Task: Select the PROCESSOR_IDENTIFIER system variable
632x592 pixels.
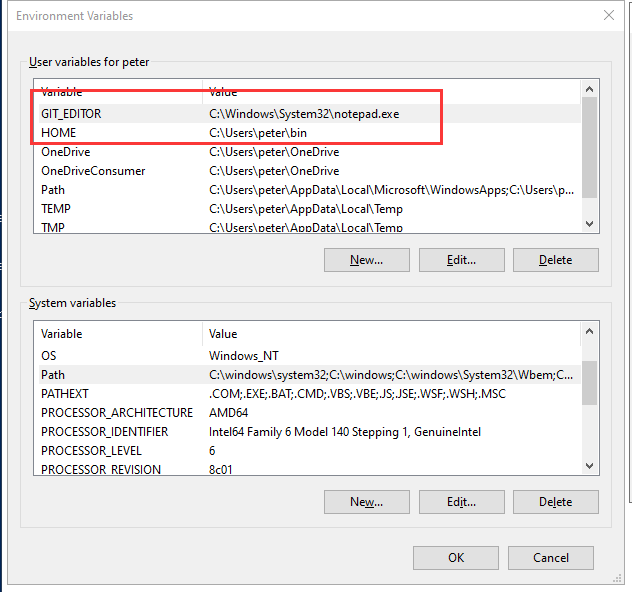Action: [104, 432]
